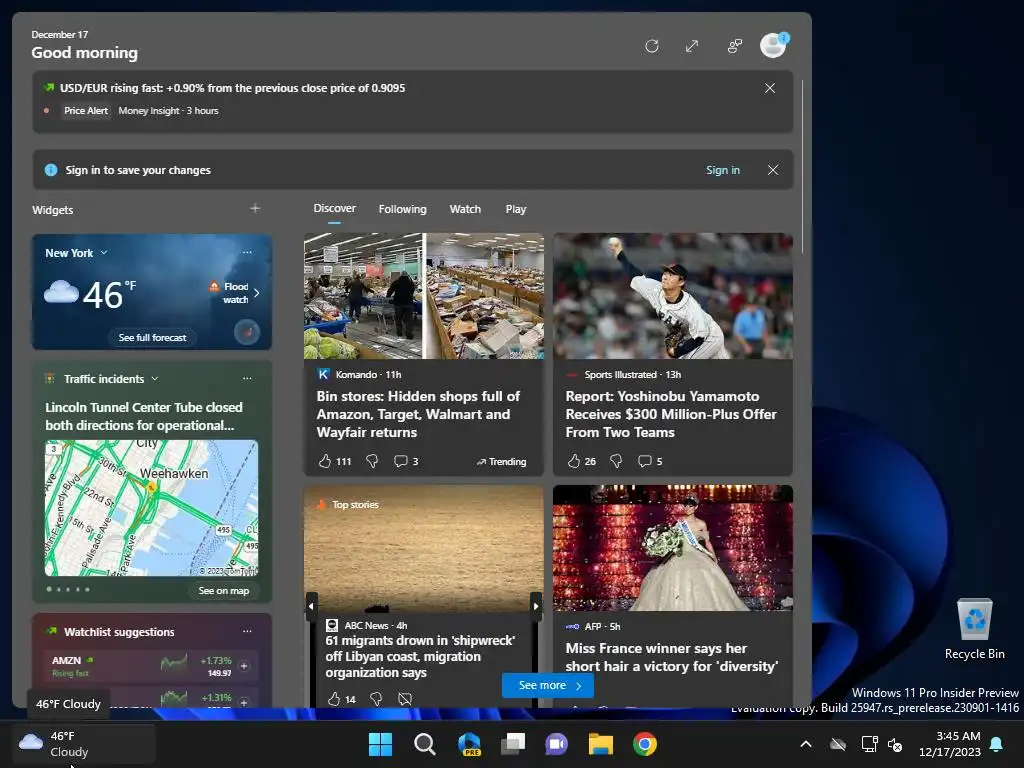The width and height of the screenshot is (1024, 768).
Task: Click the feed vertical scrollbar
Action: 802,167
